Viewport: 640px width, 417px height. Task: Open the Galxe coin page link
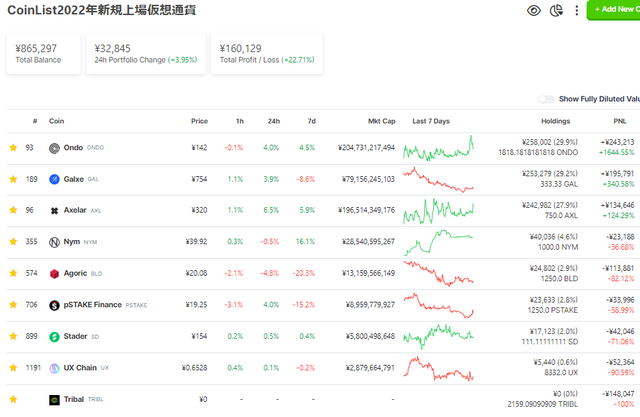73,179
